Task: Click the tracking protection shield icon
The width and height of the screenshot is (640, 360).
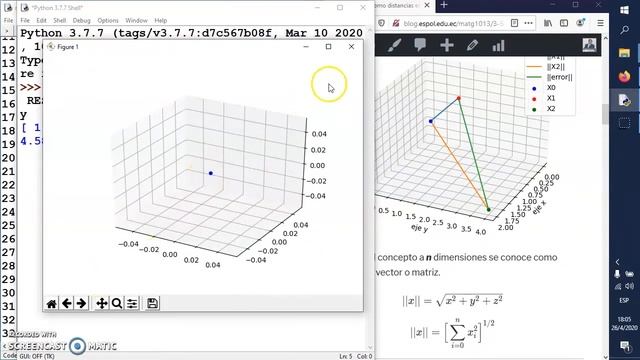Action: click(x=381, y=23)
